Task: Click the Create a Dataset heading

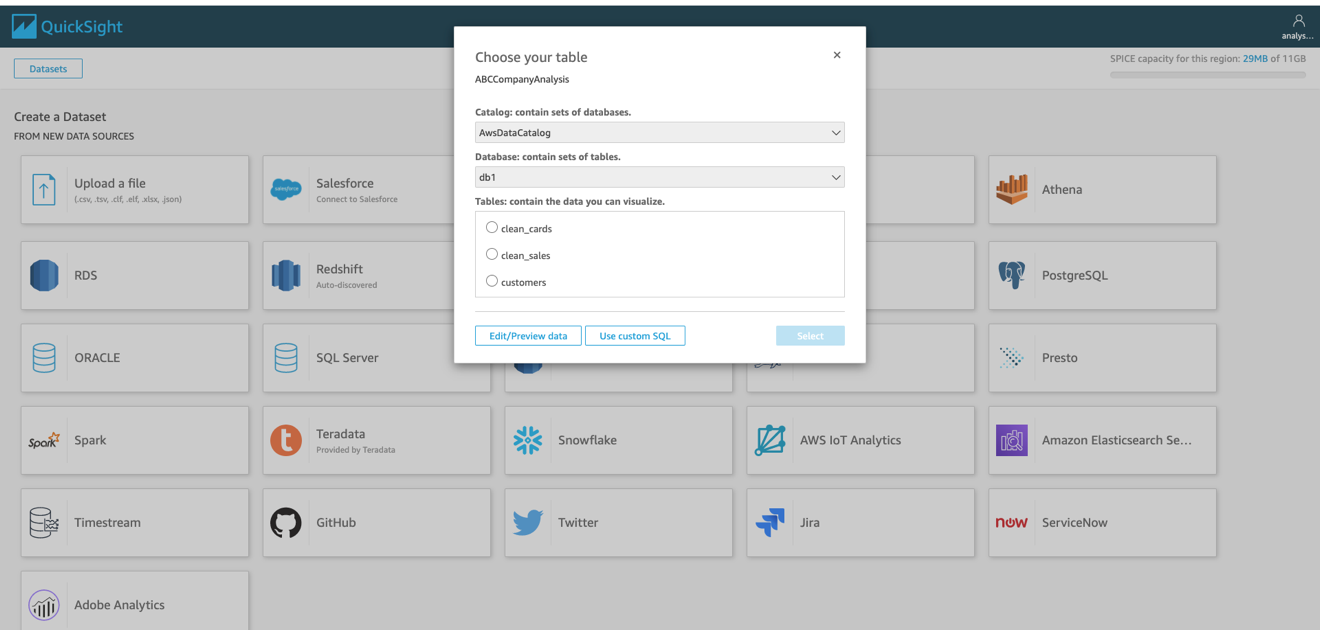Action: pos(60,116)
